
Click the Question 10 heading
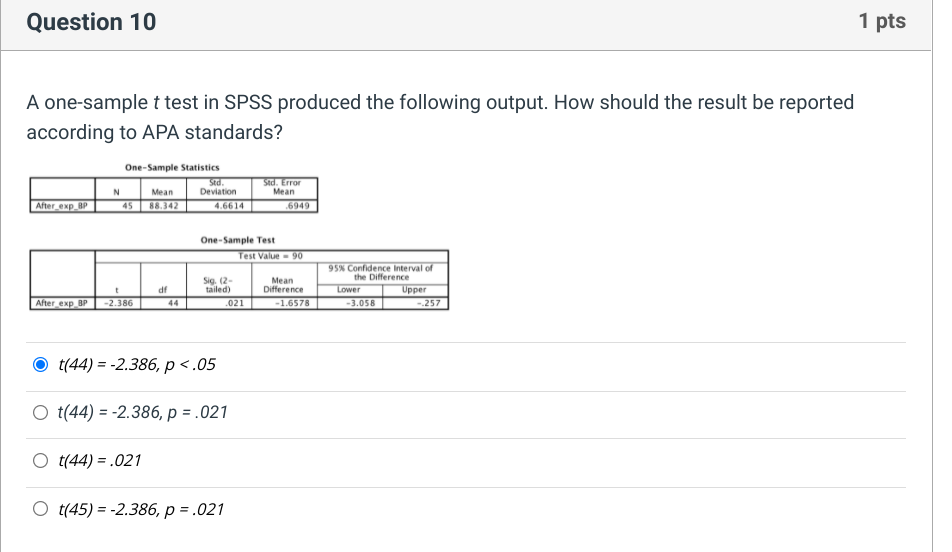coord(91,22)
